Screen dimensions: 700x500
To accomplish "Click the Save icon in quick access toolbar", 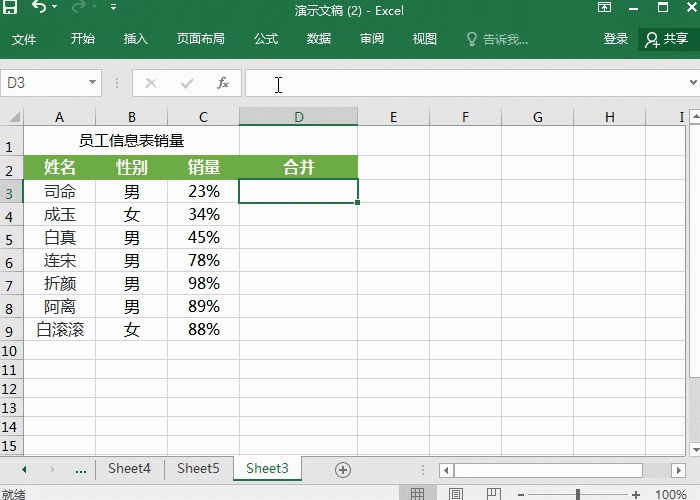I will 9,7.
